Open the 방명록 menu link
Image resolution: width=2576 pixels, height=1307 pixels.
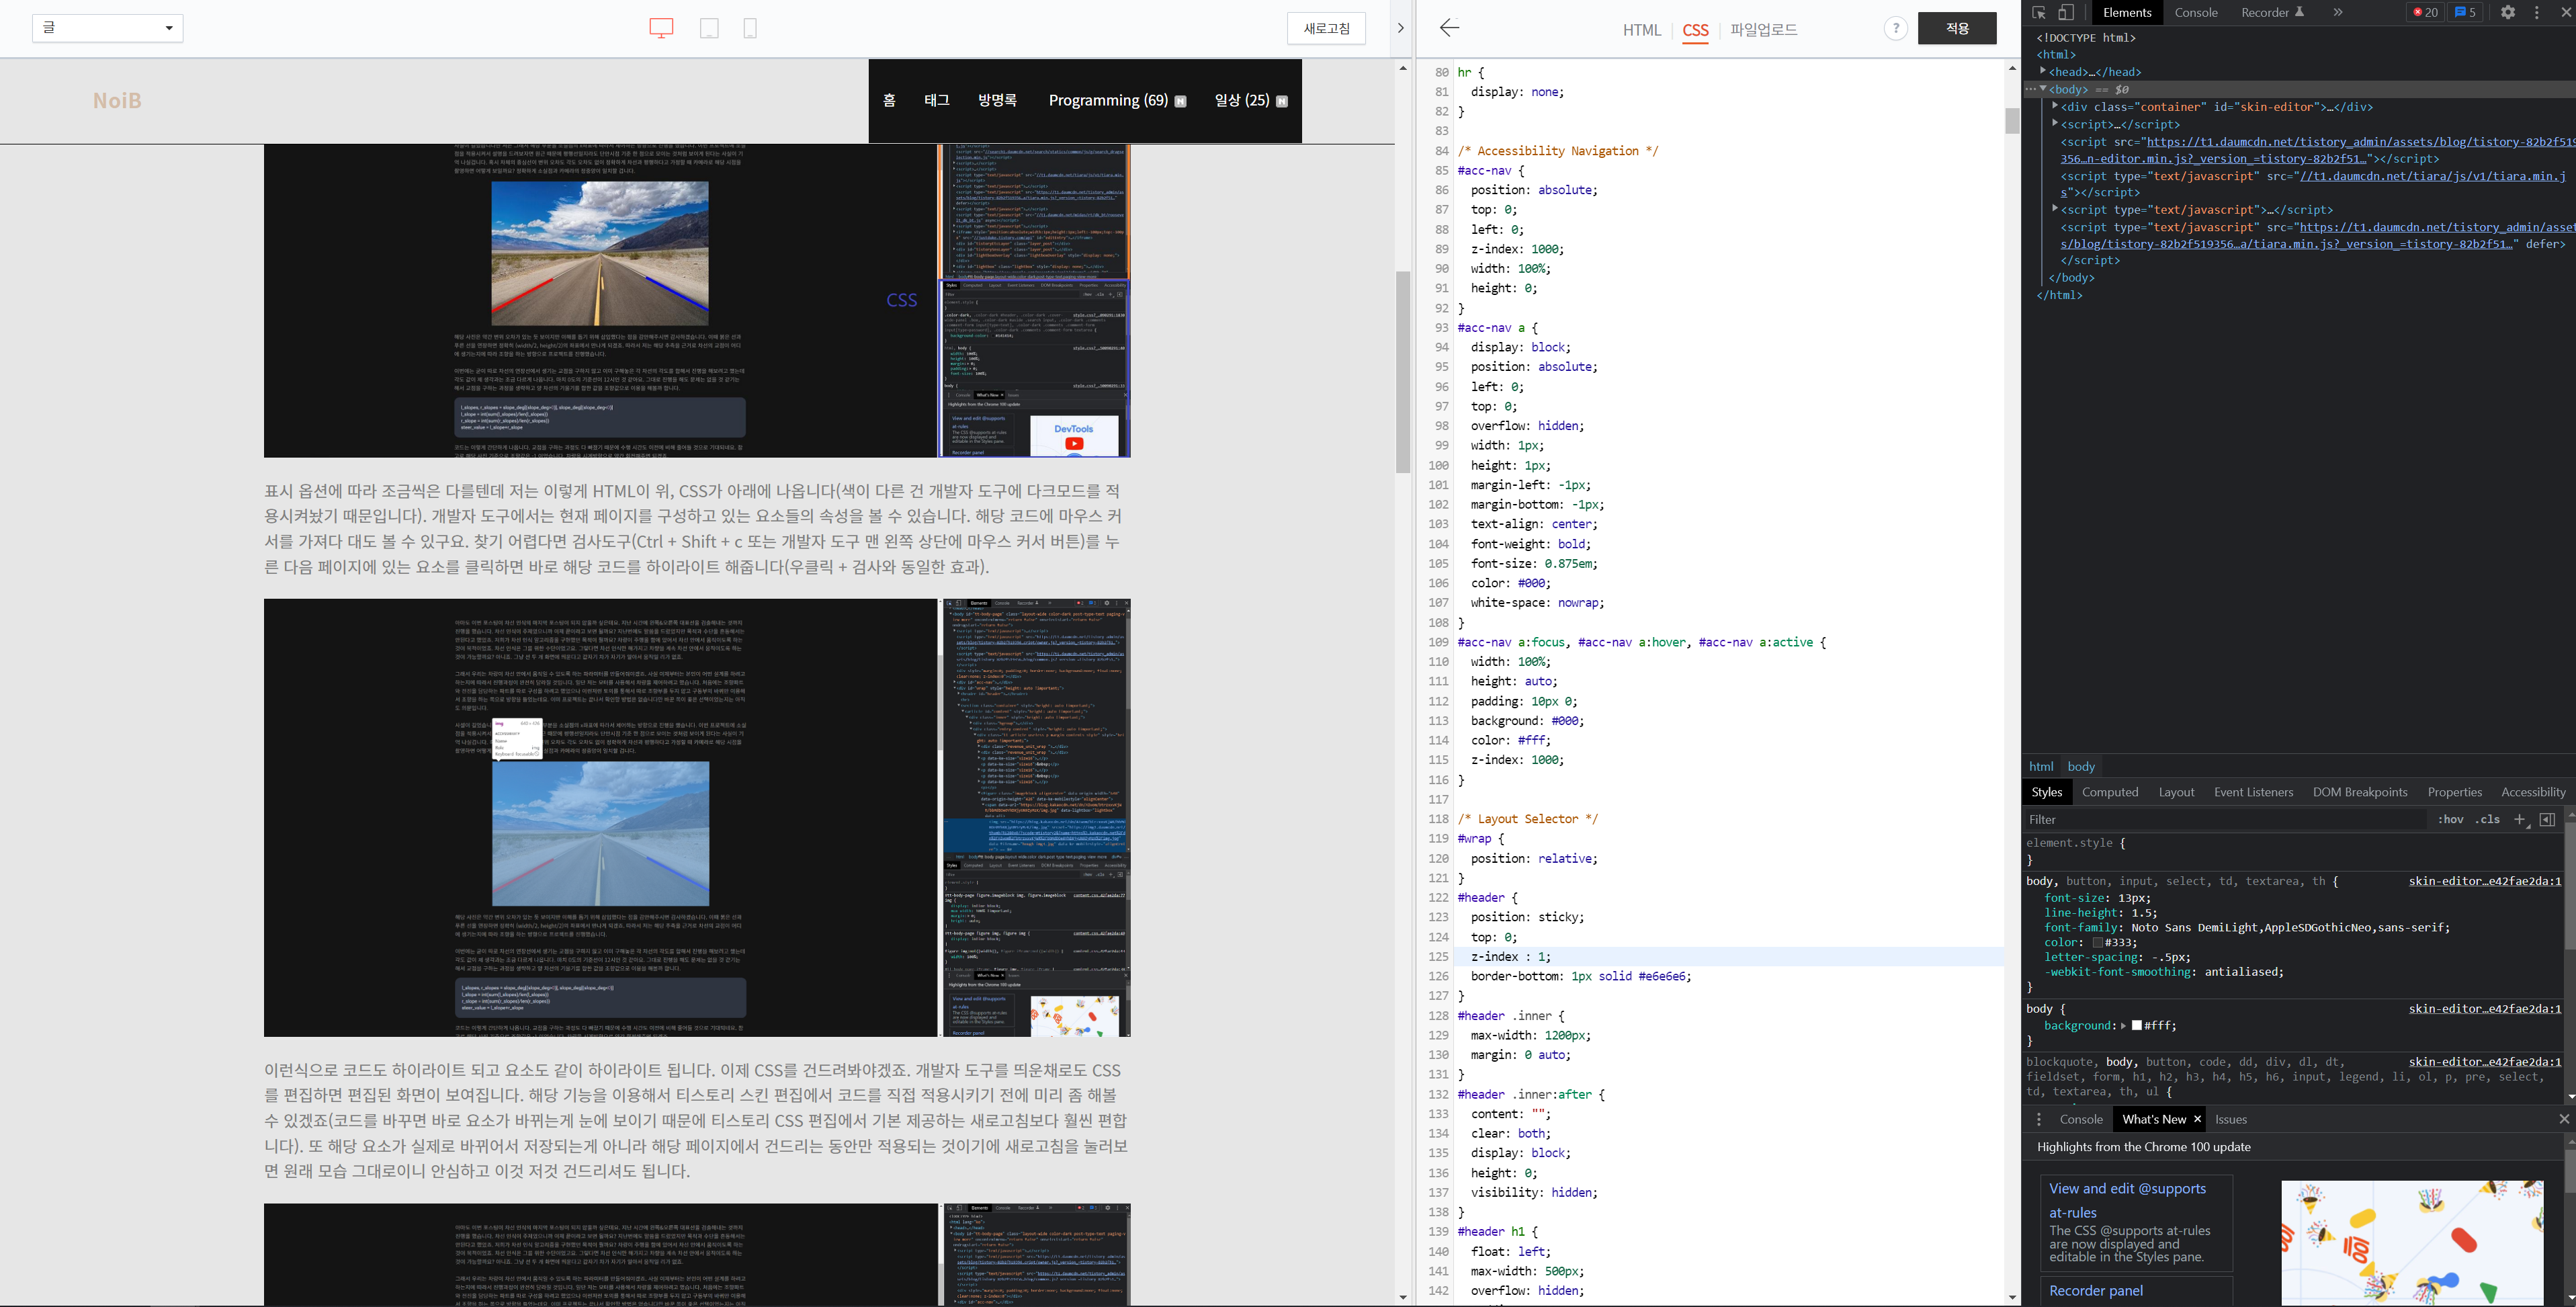tap(997, 101)
